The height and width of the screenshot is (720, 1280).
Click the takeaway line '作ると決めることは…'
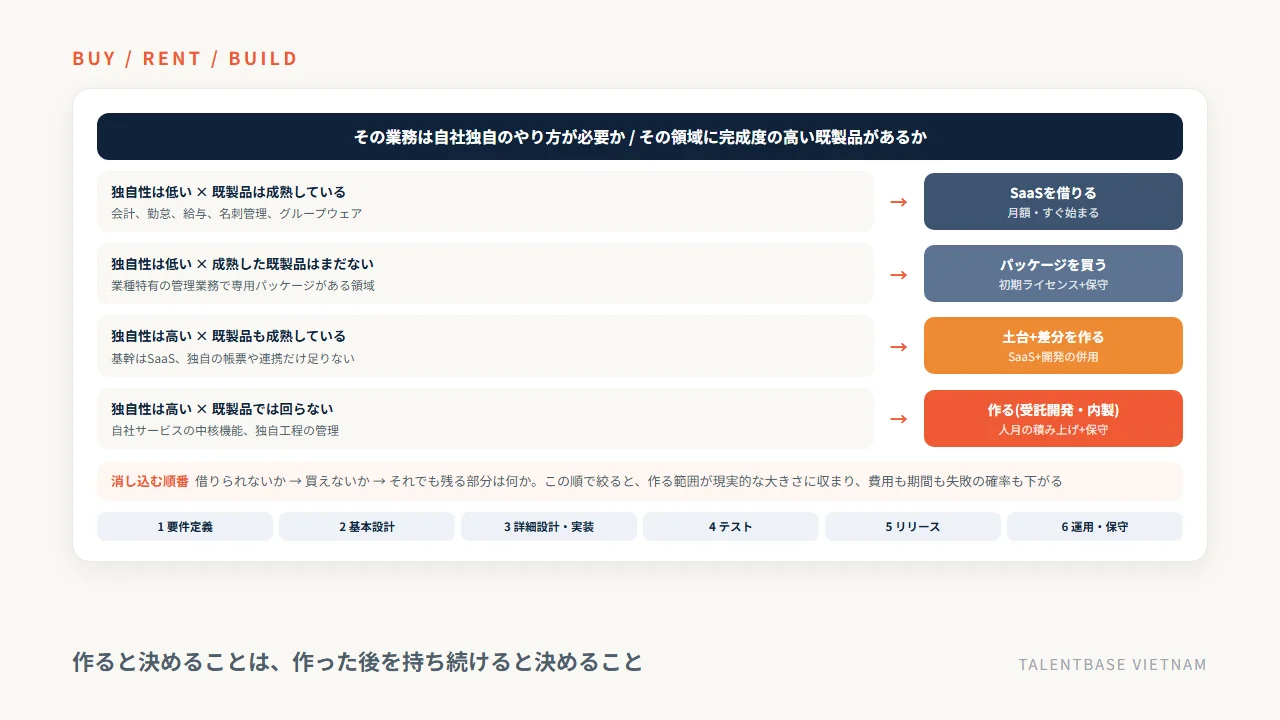click(357, 662)
